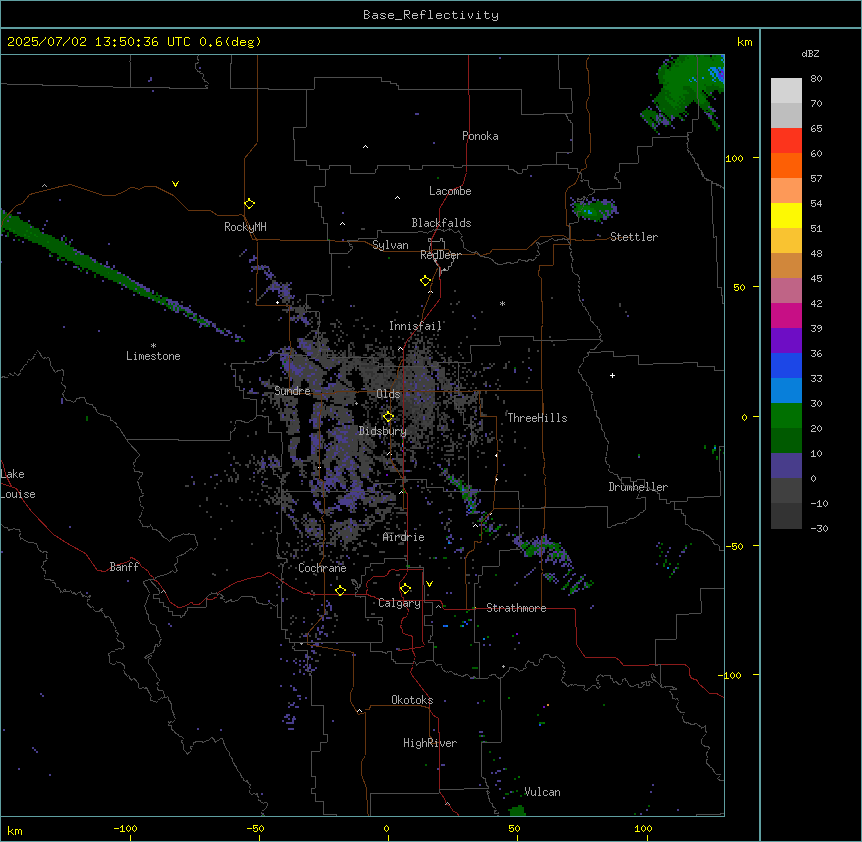862x842 pixels.
Task: Select the slate purple 0-10 dBZ legend swatch
Action: (786, 466)
